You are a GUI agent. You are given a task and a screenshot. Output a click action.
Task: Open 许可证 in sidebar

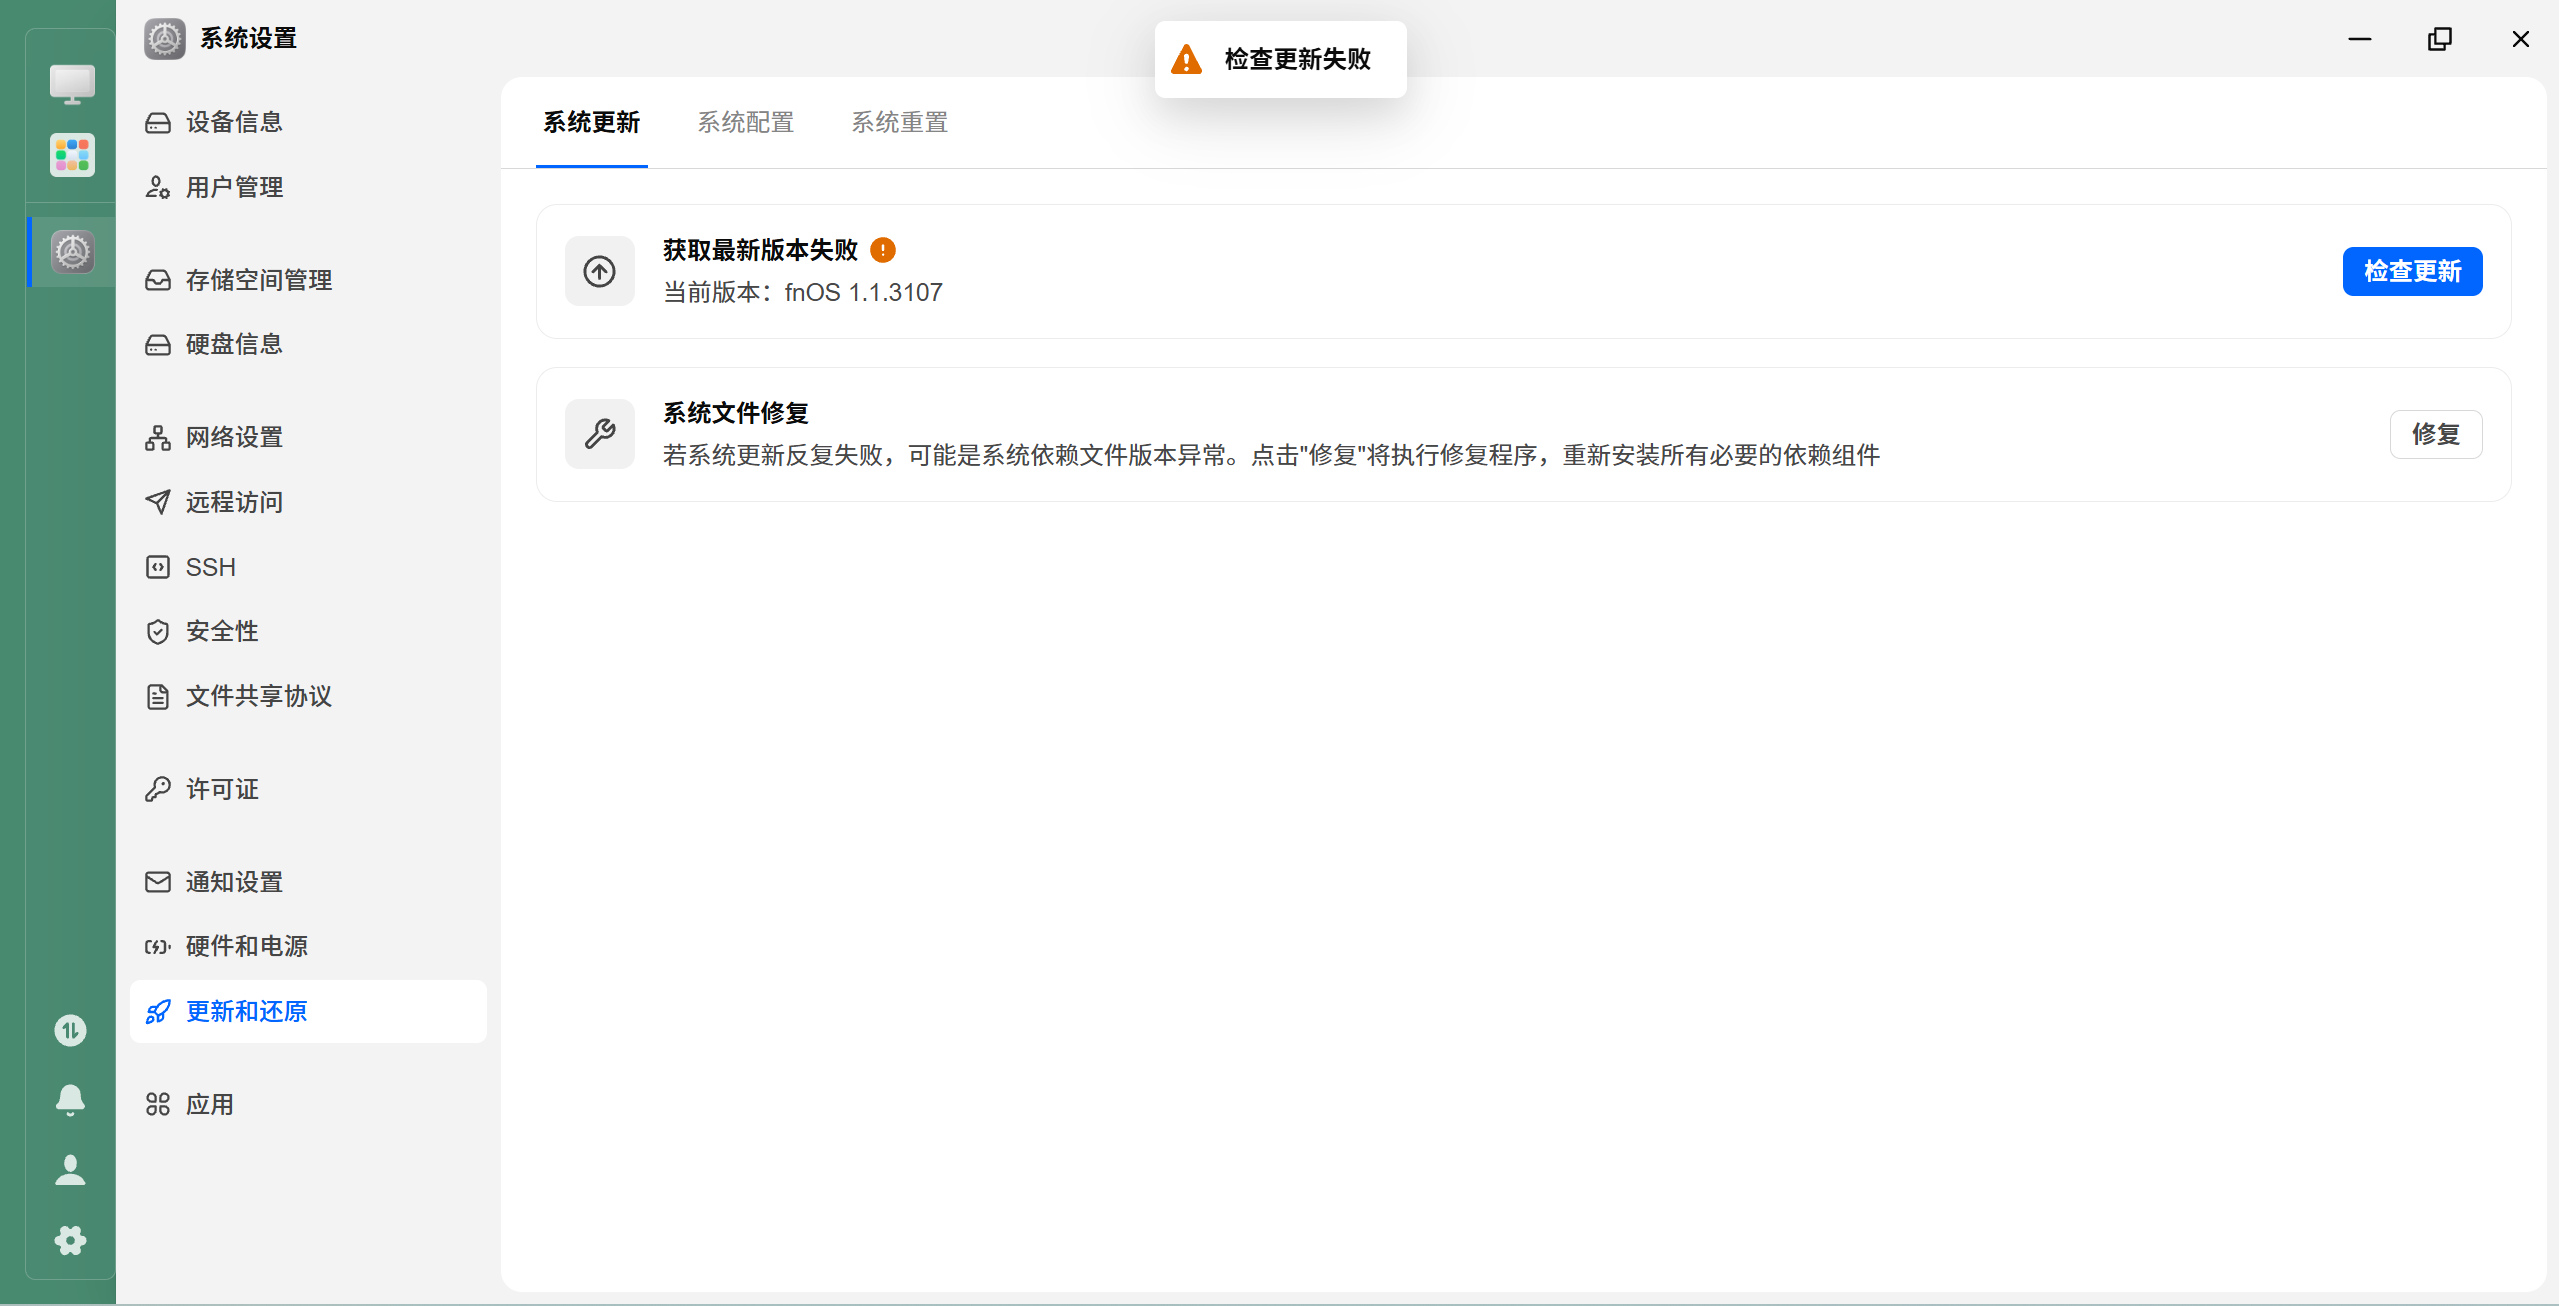click(308, 789)
